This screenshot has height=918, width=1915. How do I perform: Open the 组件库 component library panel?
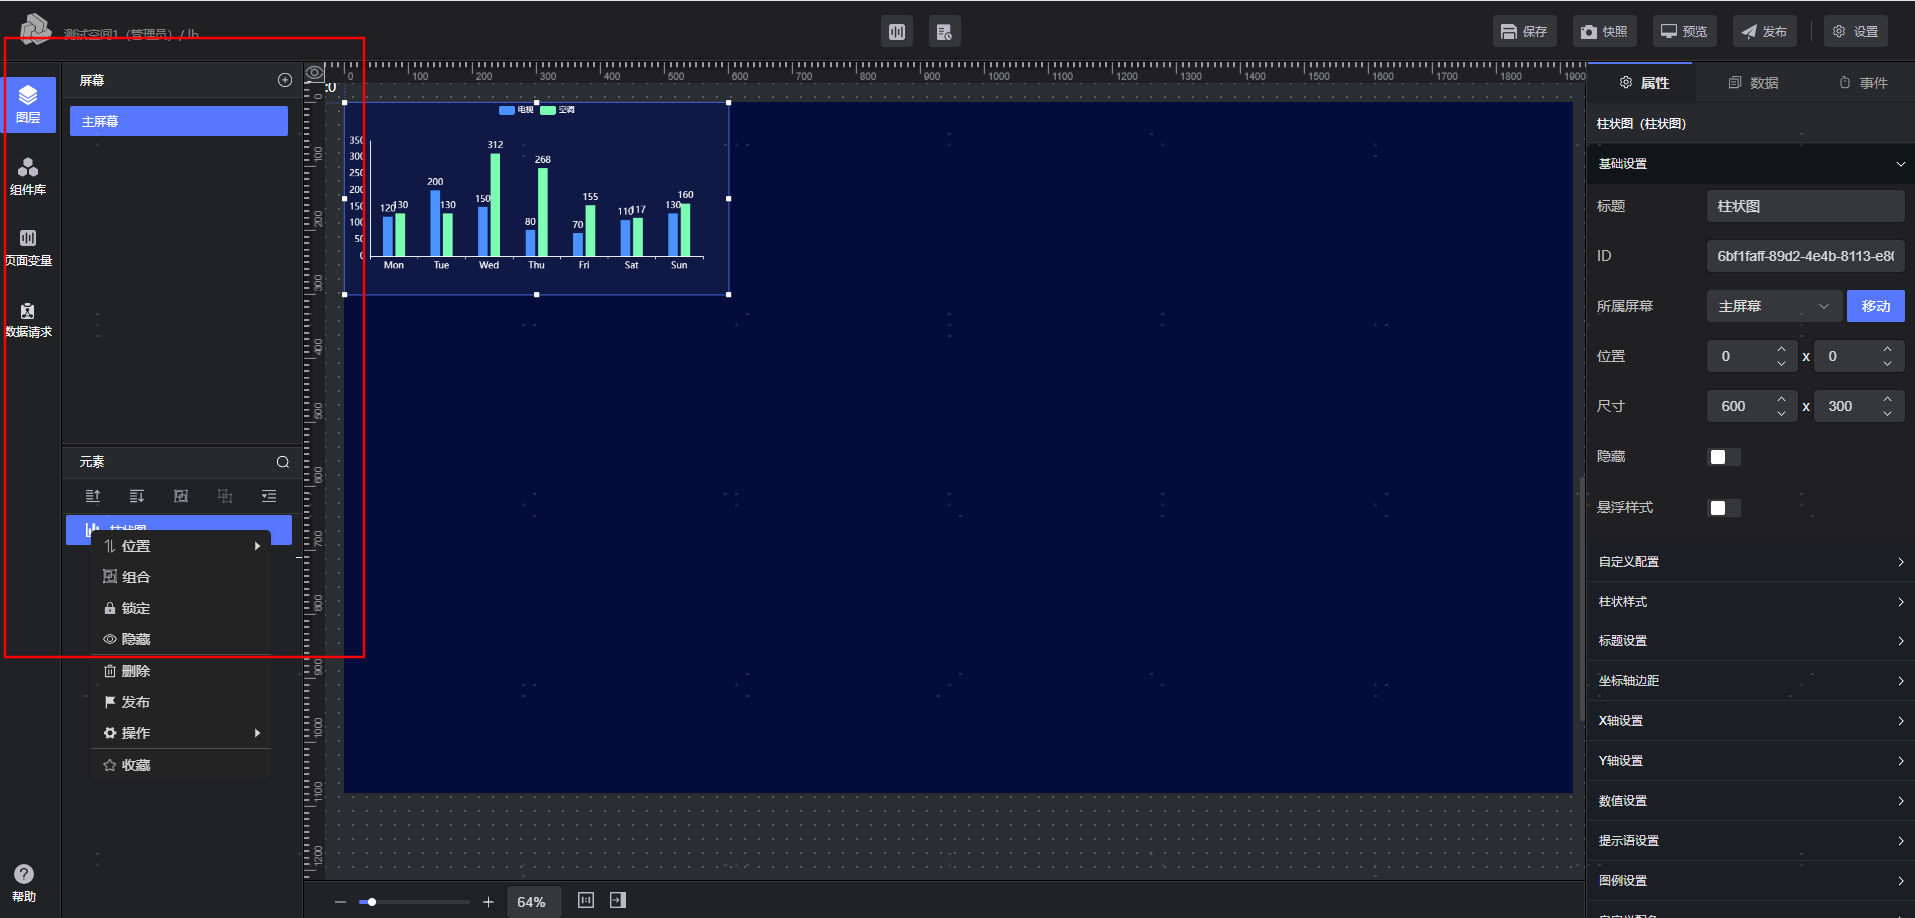(x=28, y=176)
